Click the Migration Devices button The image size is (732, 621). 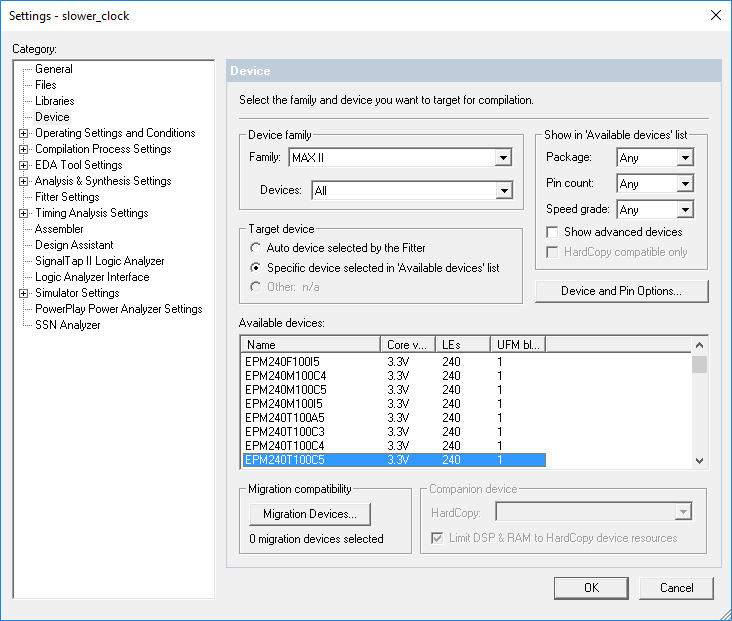[x=309, y=514]
